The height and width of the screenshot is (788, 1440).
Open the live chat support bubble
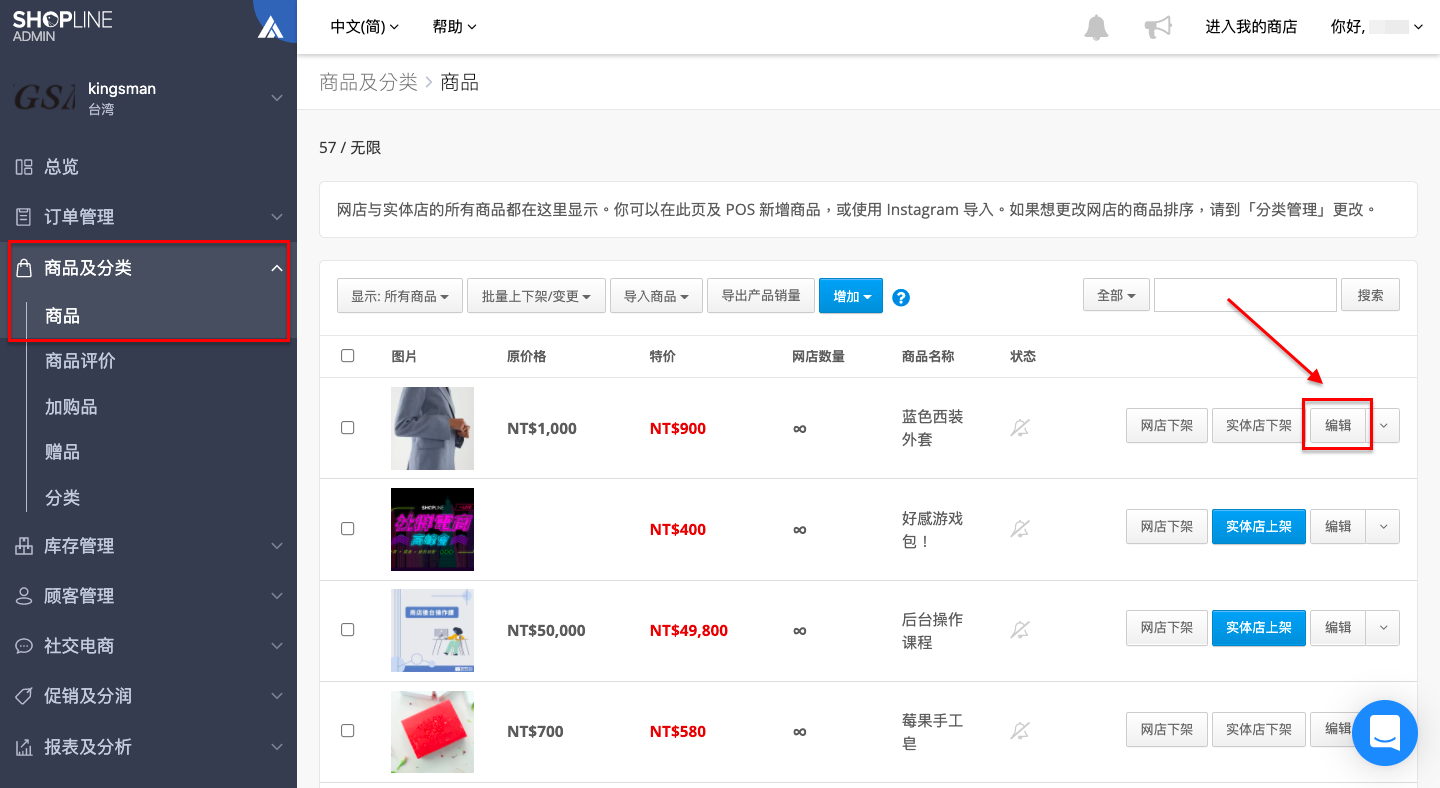pos(1385,733)
